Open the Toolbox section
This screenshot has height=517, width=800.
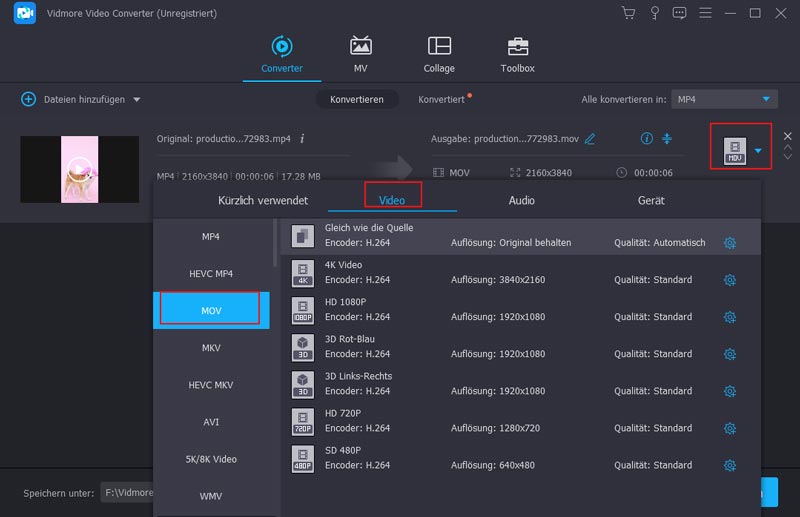coord(517,54)
